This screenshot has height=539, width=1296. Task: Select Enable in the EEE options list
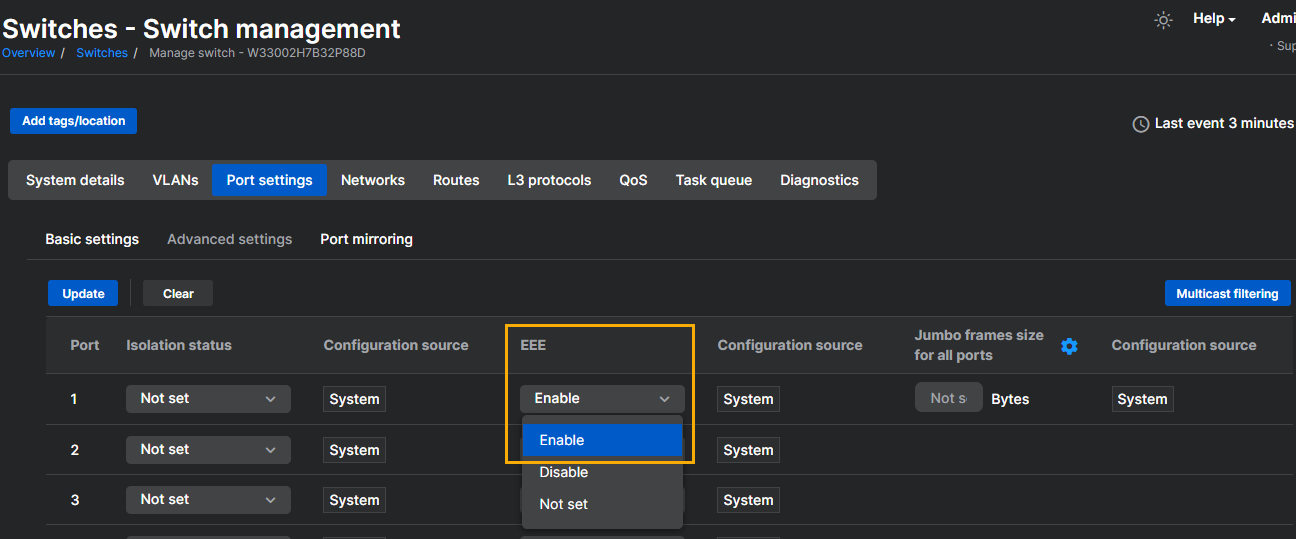601,440
